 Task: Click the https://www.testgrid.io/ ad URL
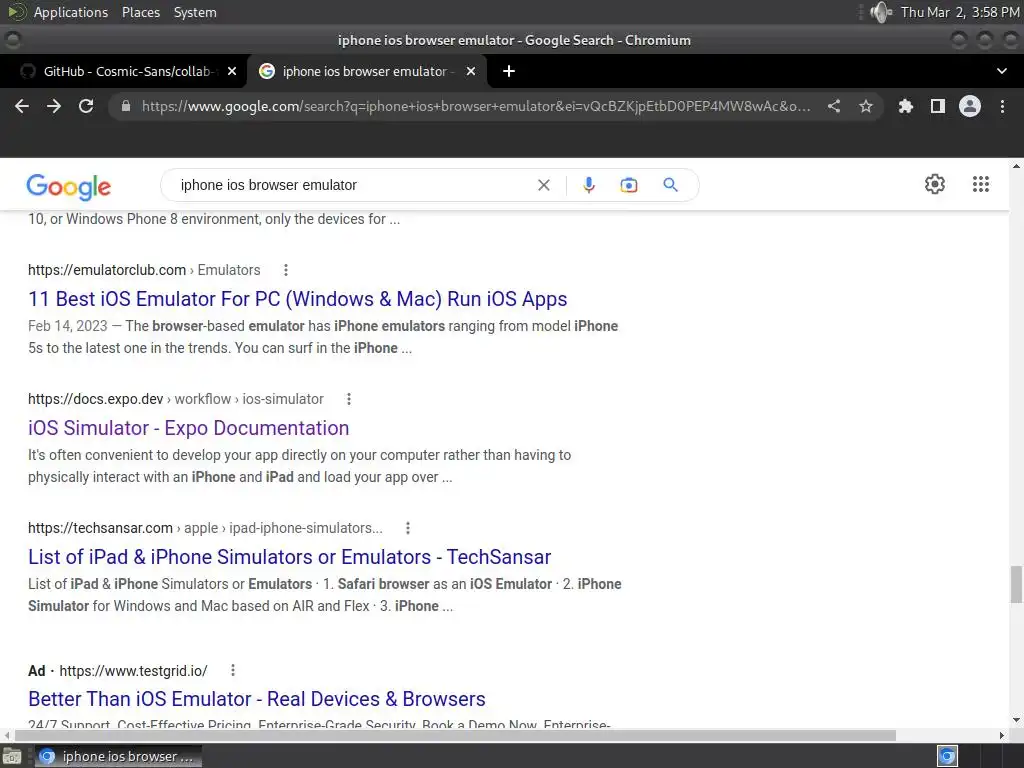click(x=133, y=671)
